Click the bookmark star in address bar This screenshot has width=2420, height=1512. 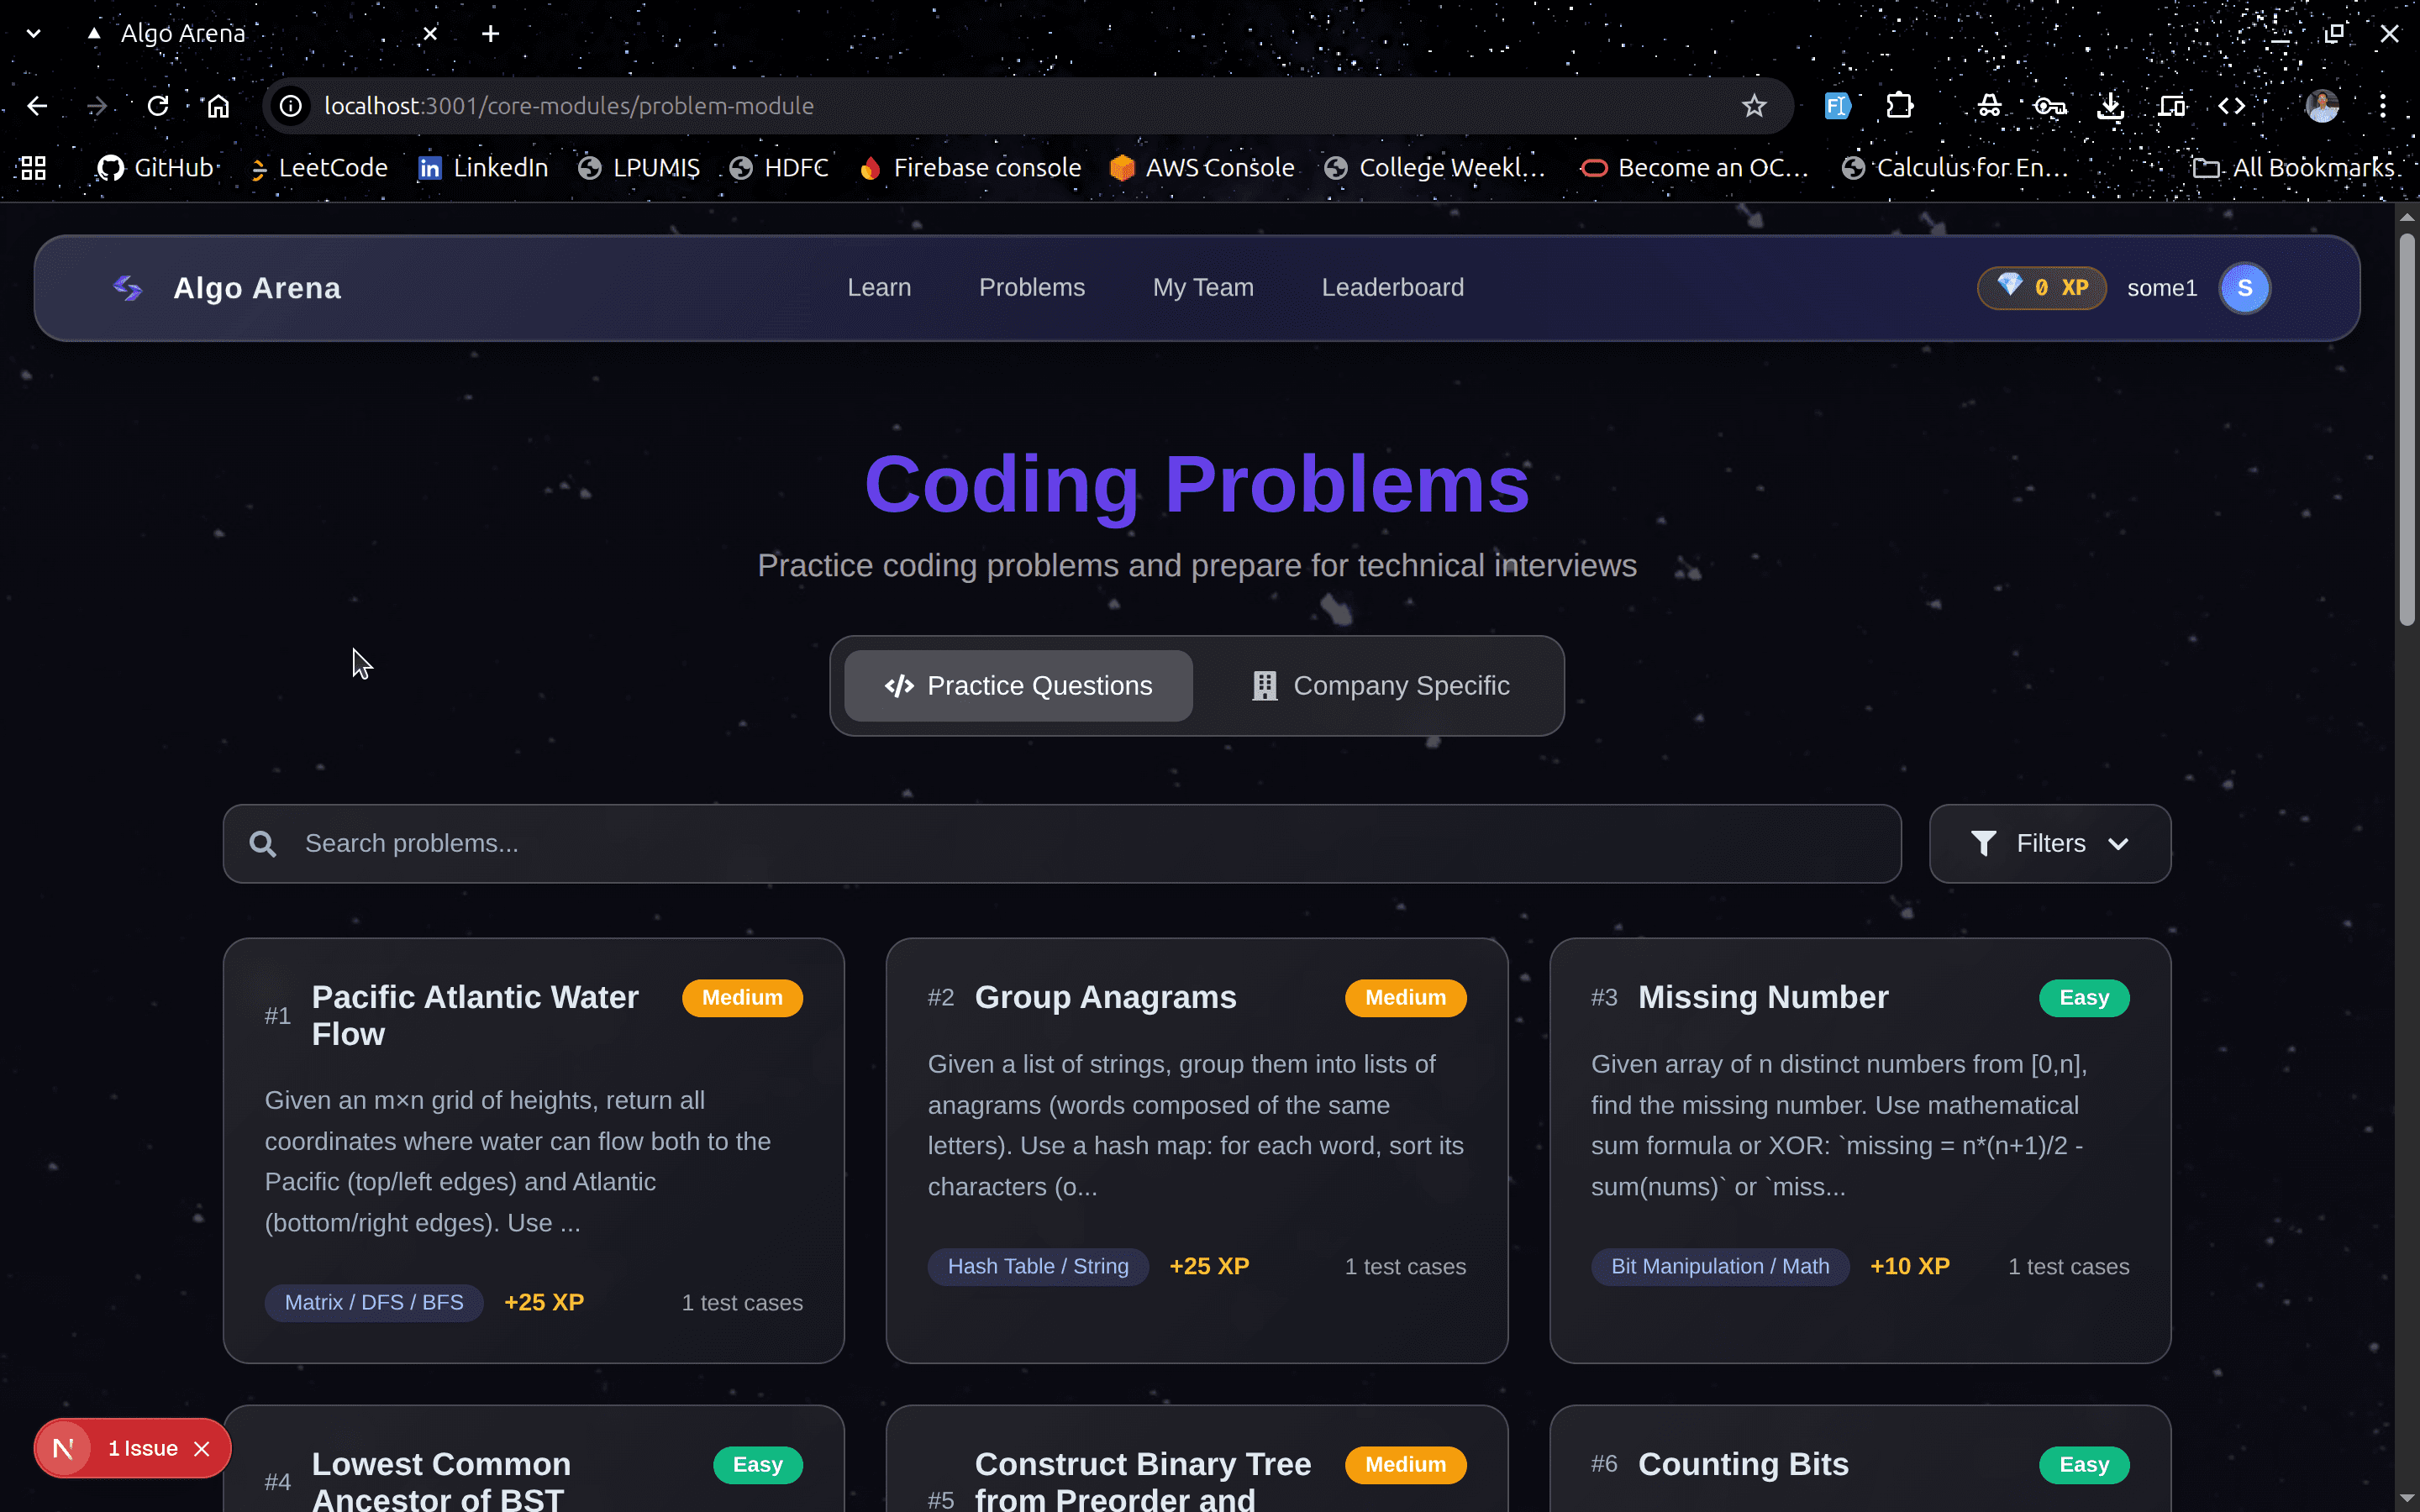point(1754,105)
